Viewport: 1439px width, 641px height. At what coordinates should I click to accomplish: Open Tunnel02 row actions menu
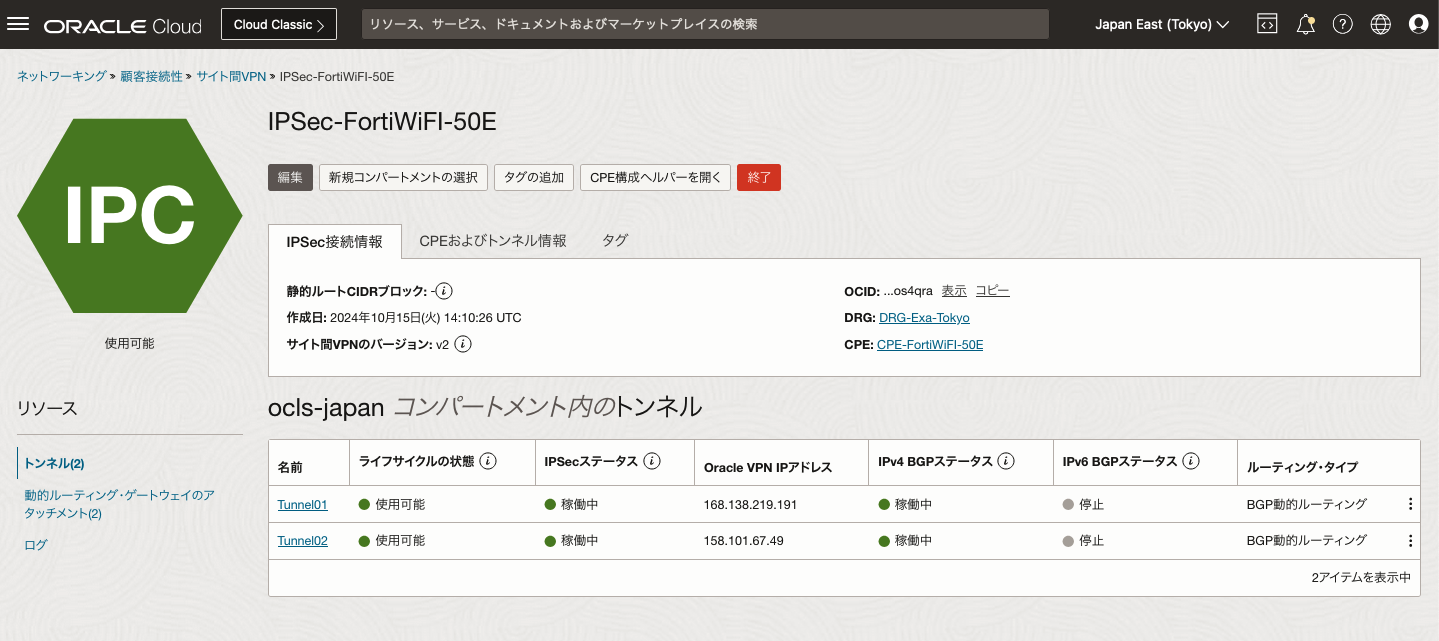[1410, 540]
